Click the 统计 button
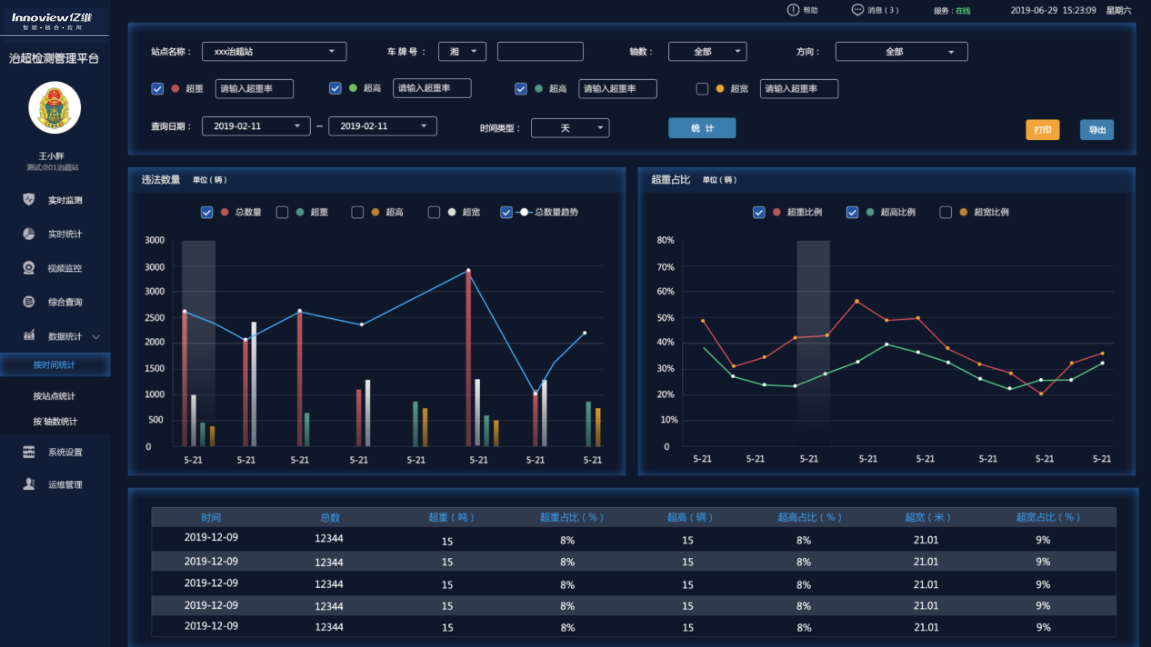1151x647 pixels. [x=702, y=128]
